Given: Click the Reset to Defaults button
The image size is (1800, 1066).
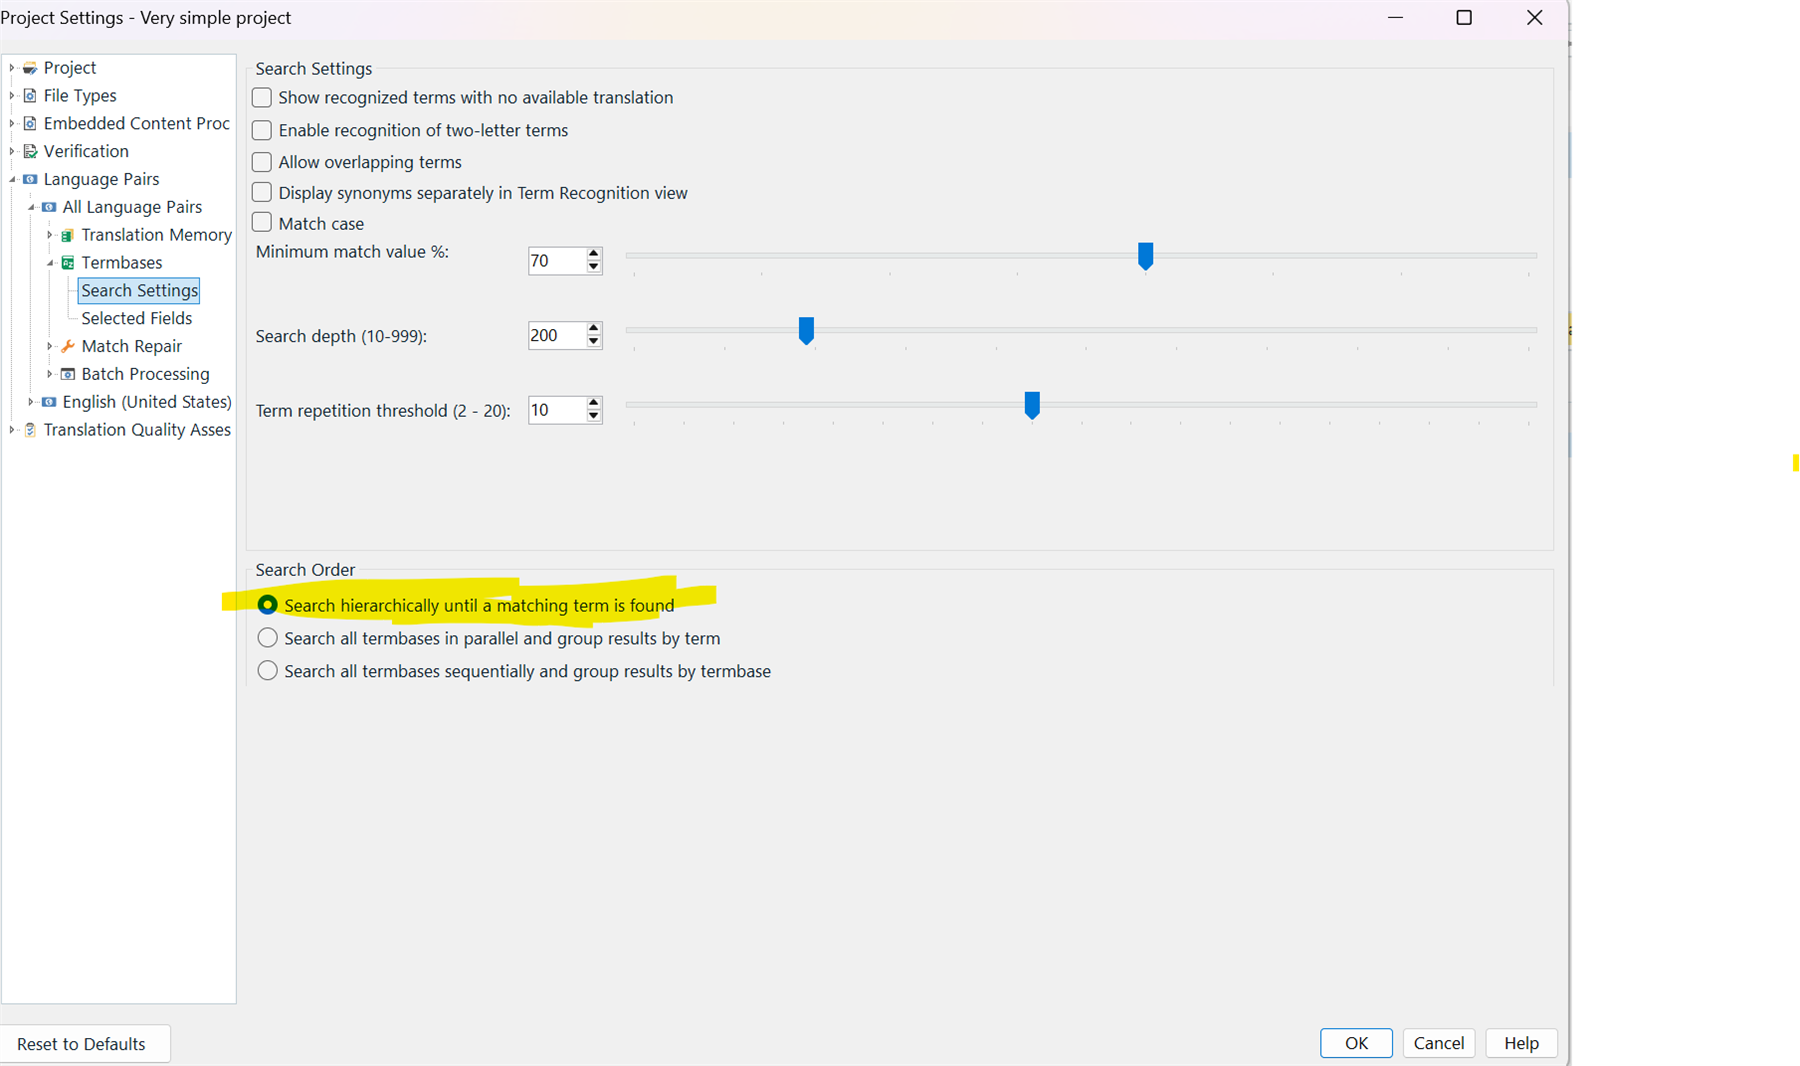Looking at the screenshot, I should (x=83, y=1043).
